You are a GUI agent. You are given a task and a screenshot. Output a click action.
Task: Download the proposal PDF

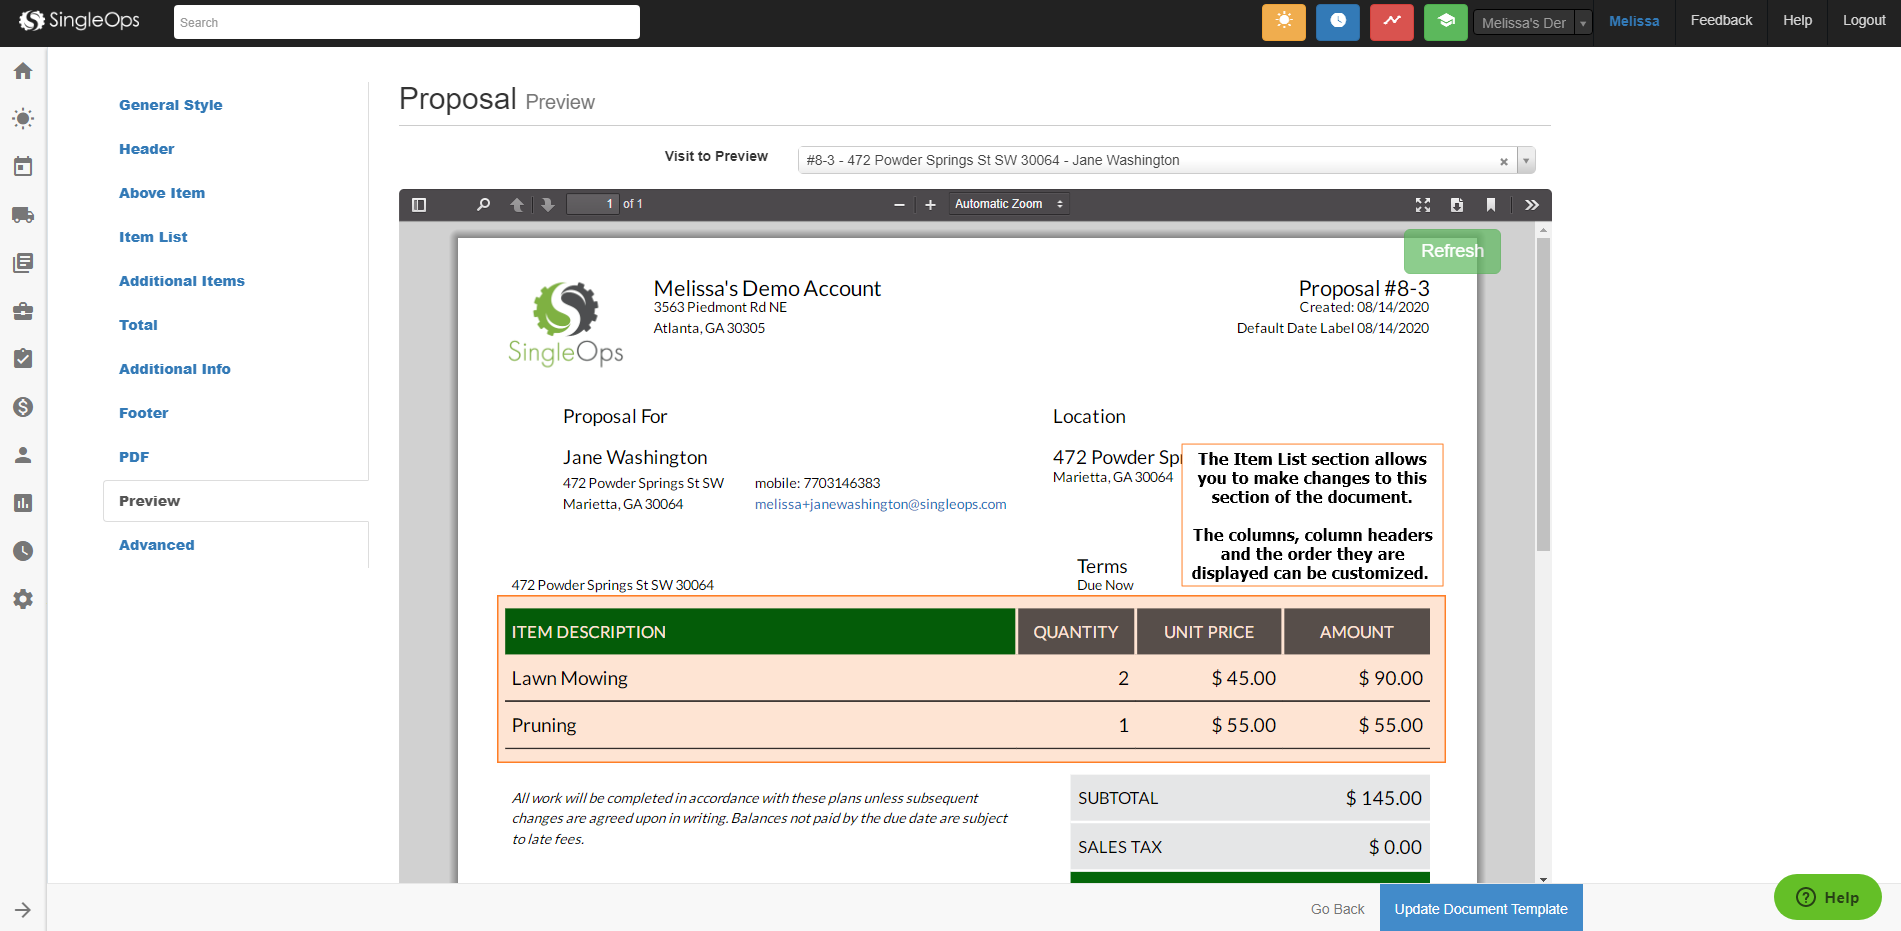1457,205
